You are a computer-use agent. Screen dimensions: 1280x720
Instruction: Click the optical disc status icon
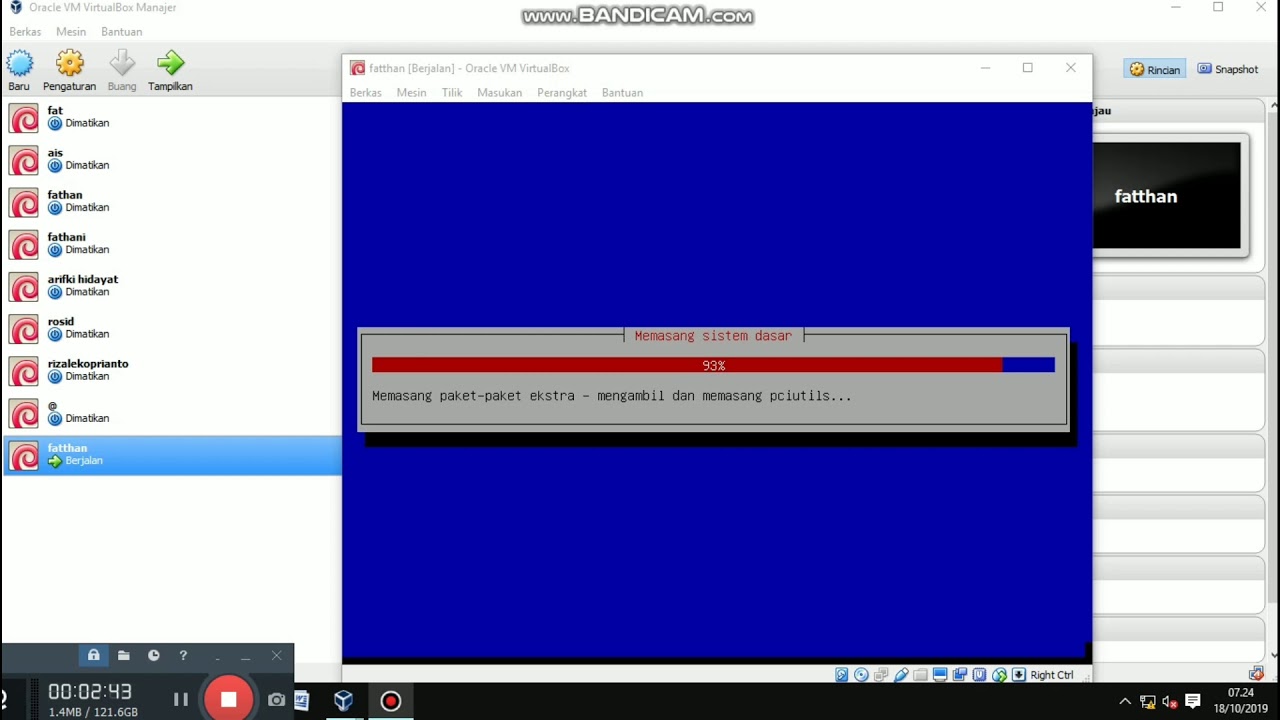[861, 675]
